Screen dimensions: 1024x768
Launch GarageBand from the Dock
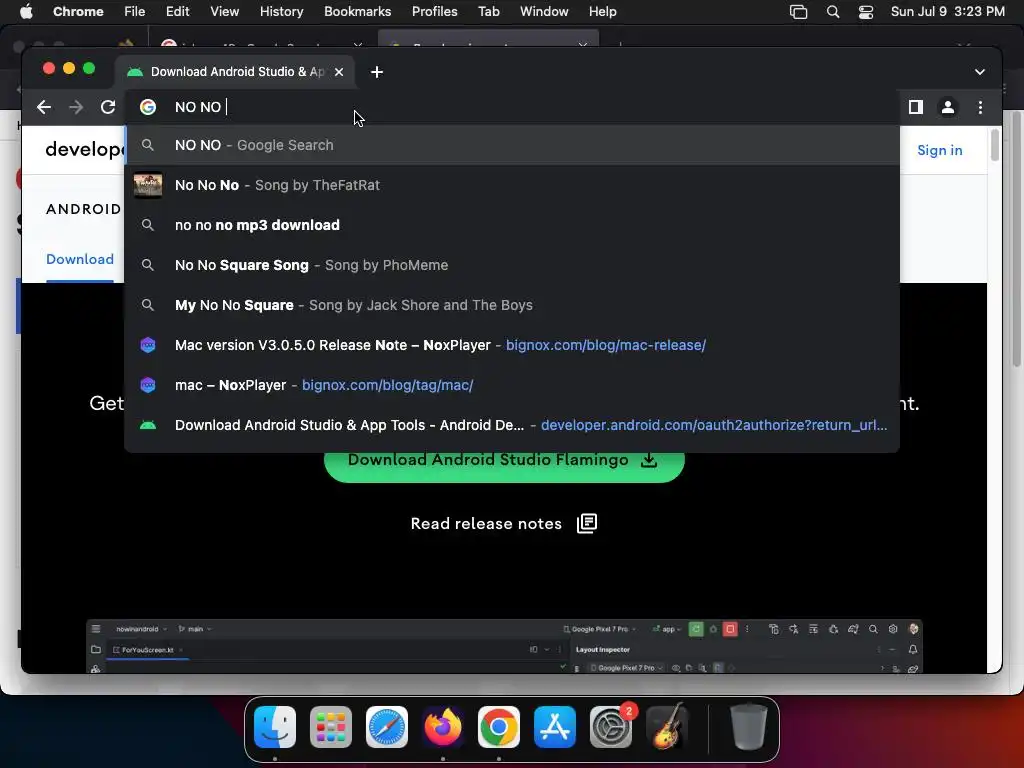[667, 726]
